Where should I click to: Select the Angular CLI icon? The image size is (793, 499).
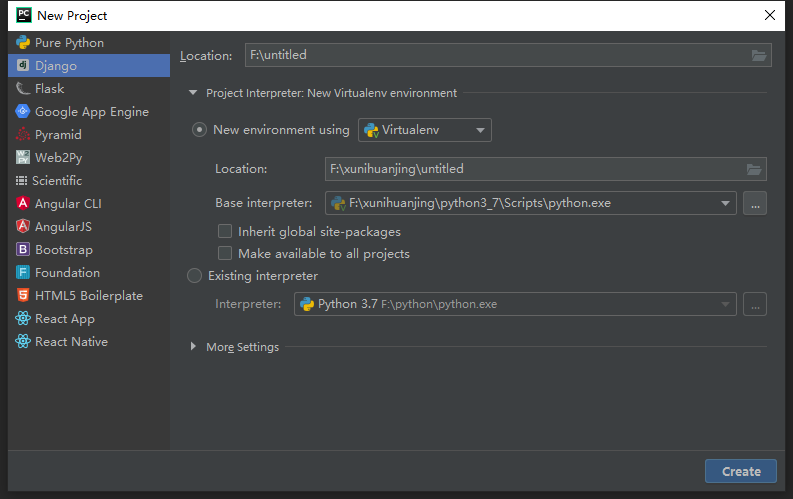point(23,203)
